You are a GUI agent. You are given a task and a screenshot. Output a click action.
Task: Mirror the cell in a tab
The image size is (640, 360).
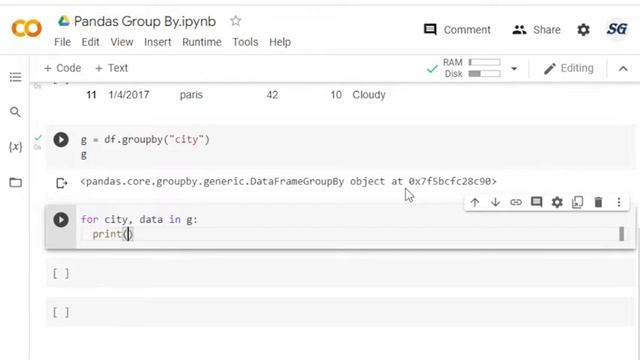coord(578,202)
